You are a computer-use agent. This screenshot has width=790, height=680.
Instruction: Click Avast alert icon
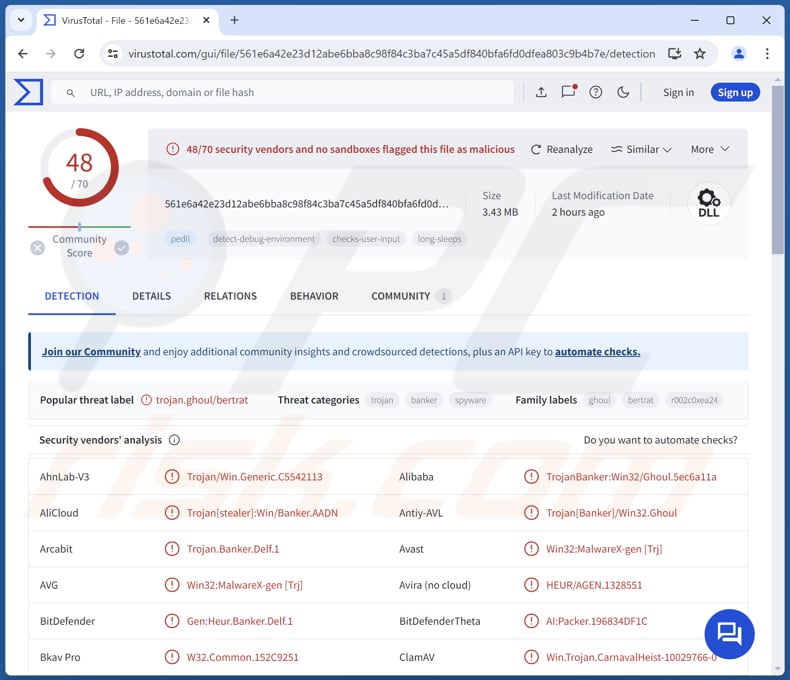[531, 549]
